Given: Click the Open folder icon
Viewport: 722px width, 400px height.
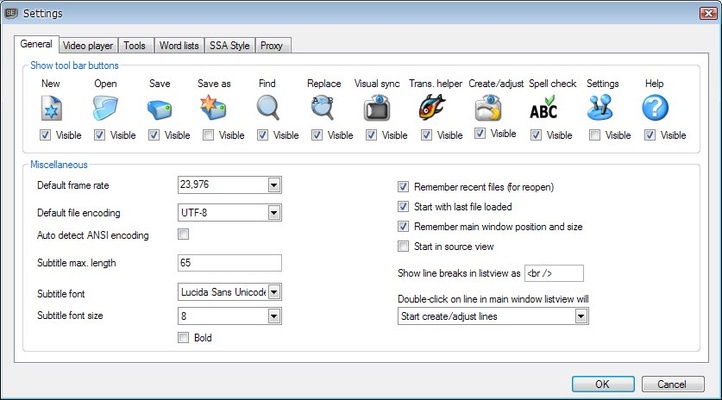Looking at the screenshot, I should 106,108.
